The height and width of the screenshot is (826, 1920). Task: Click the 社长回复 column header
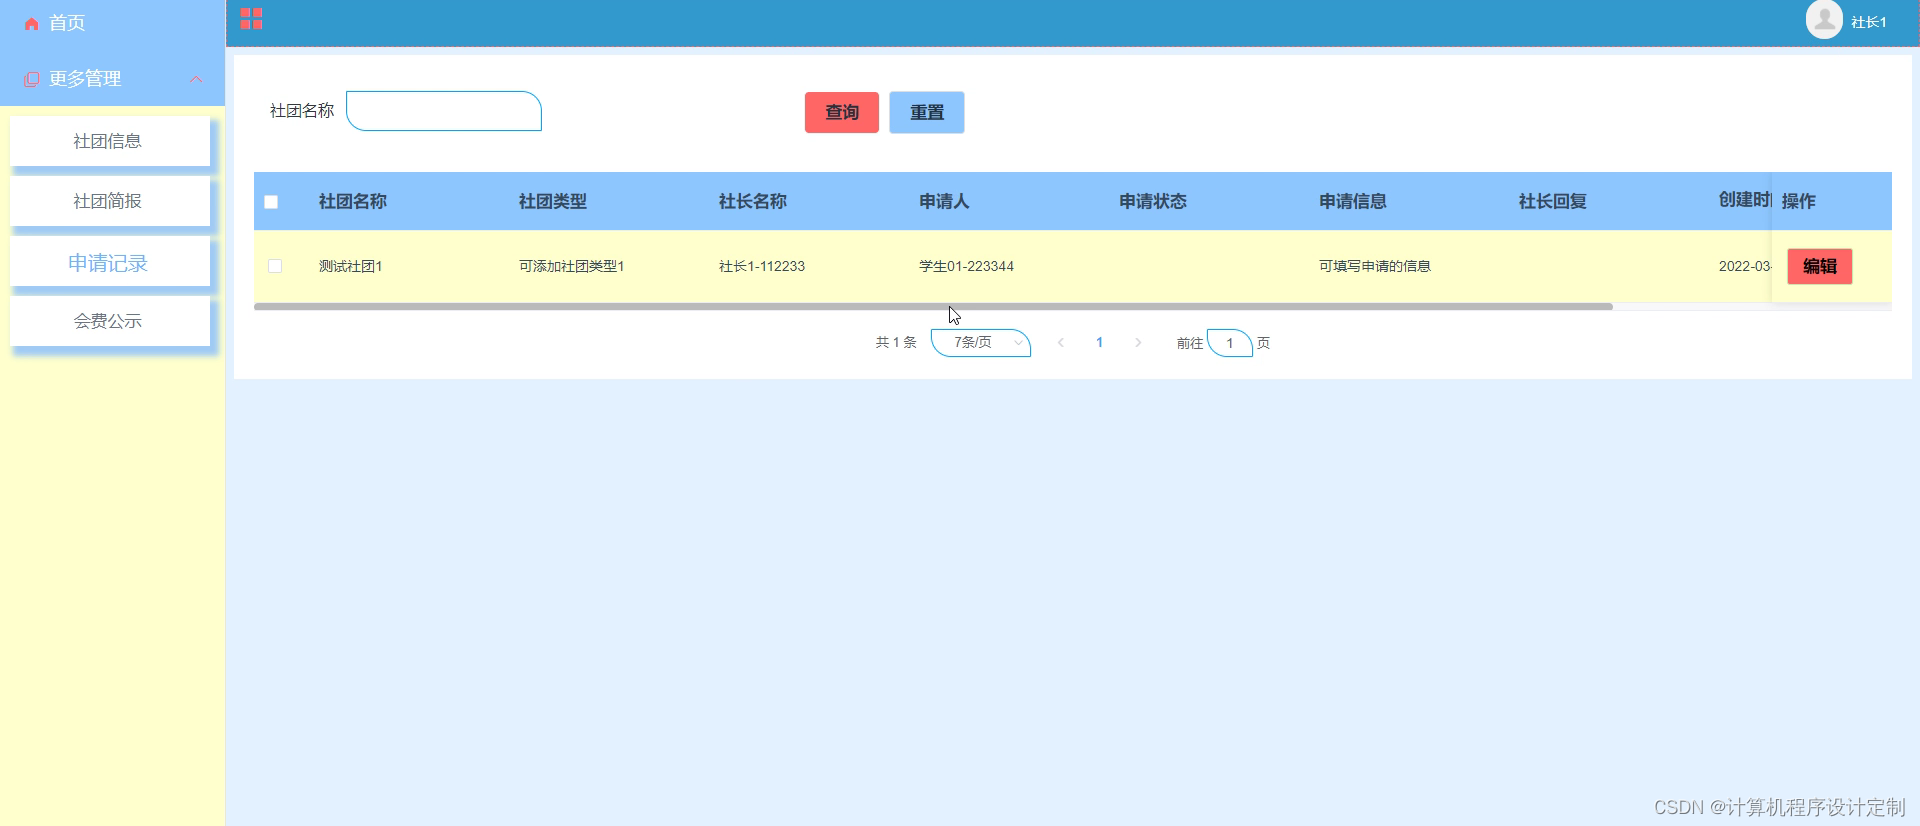[1553, 202]
